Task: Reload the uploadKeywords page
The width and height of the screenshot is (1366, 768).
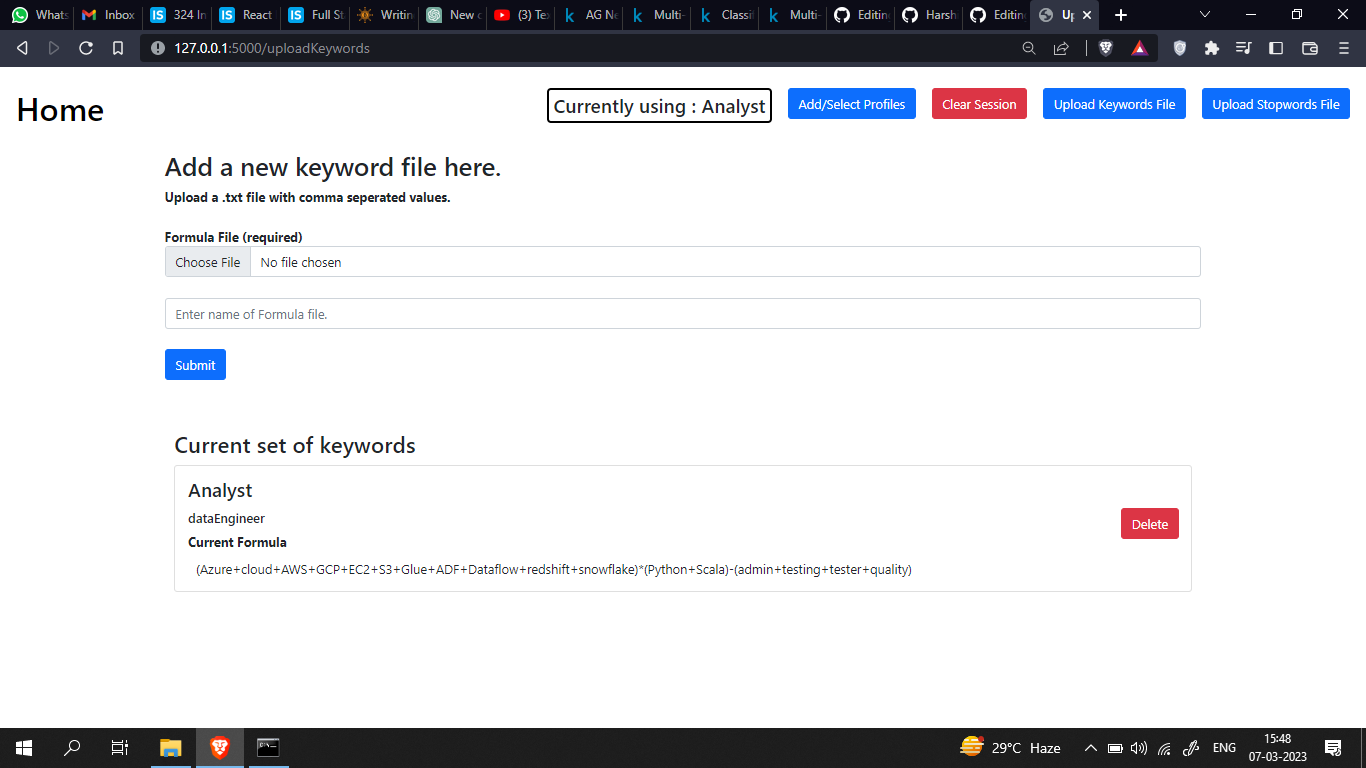Action: 86,47
